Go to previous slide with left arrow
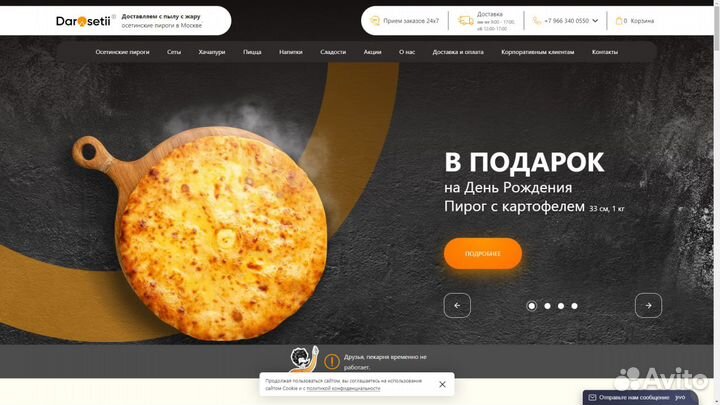Image resolution: width=720 pixels, height=405 pixels. point(457,305)
